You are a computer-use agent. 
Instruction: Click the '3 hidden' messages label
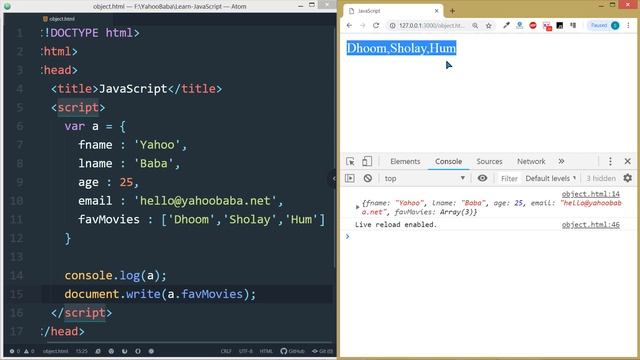601,178
